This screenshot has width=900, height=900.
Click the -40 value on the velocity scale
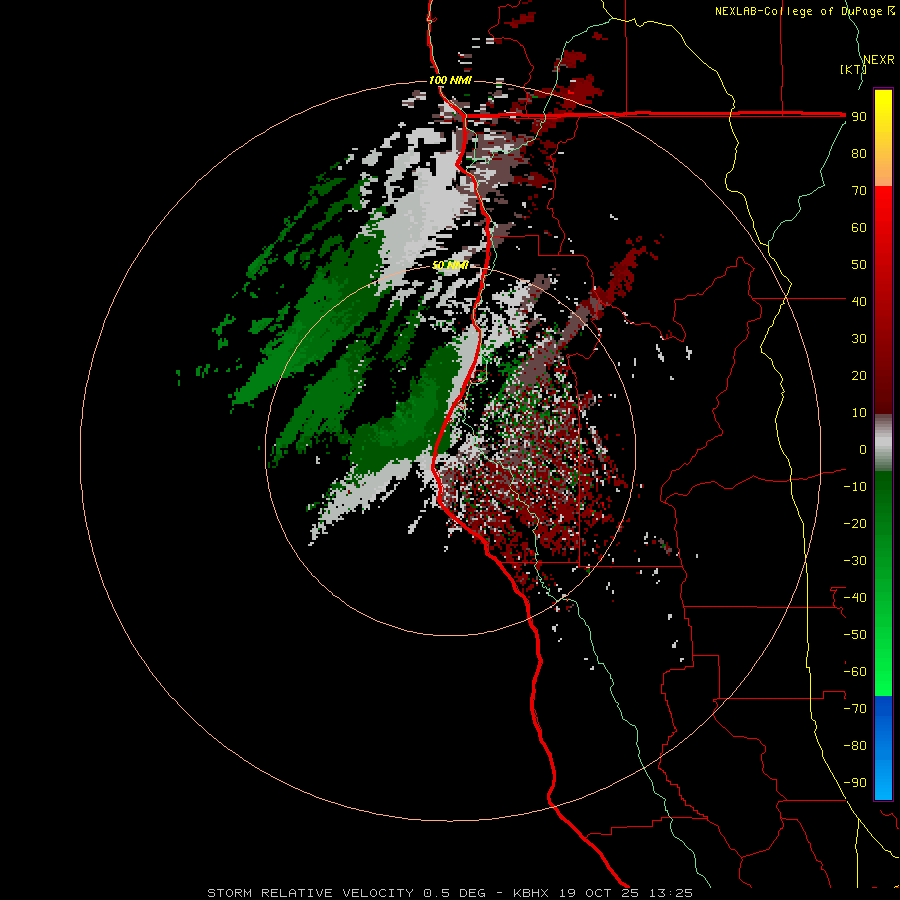[855, 598]
